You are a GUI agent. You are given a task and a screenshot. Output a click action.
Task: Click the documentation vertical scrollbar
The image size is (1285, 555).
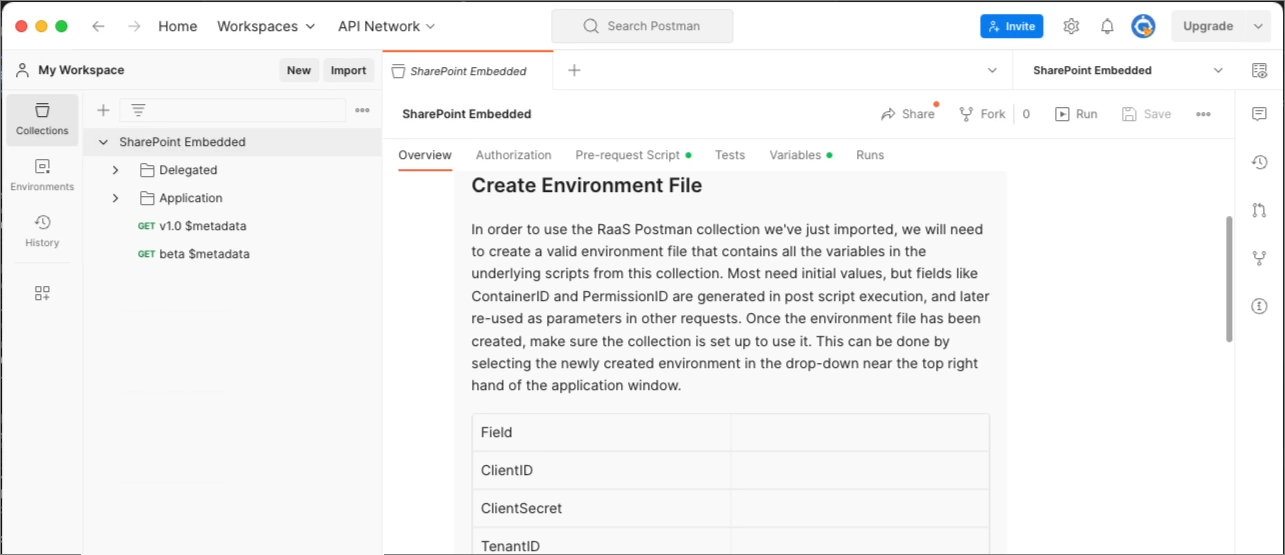click(1229, 279)
